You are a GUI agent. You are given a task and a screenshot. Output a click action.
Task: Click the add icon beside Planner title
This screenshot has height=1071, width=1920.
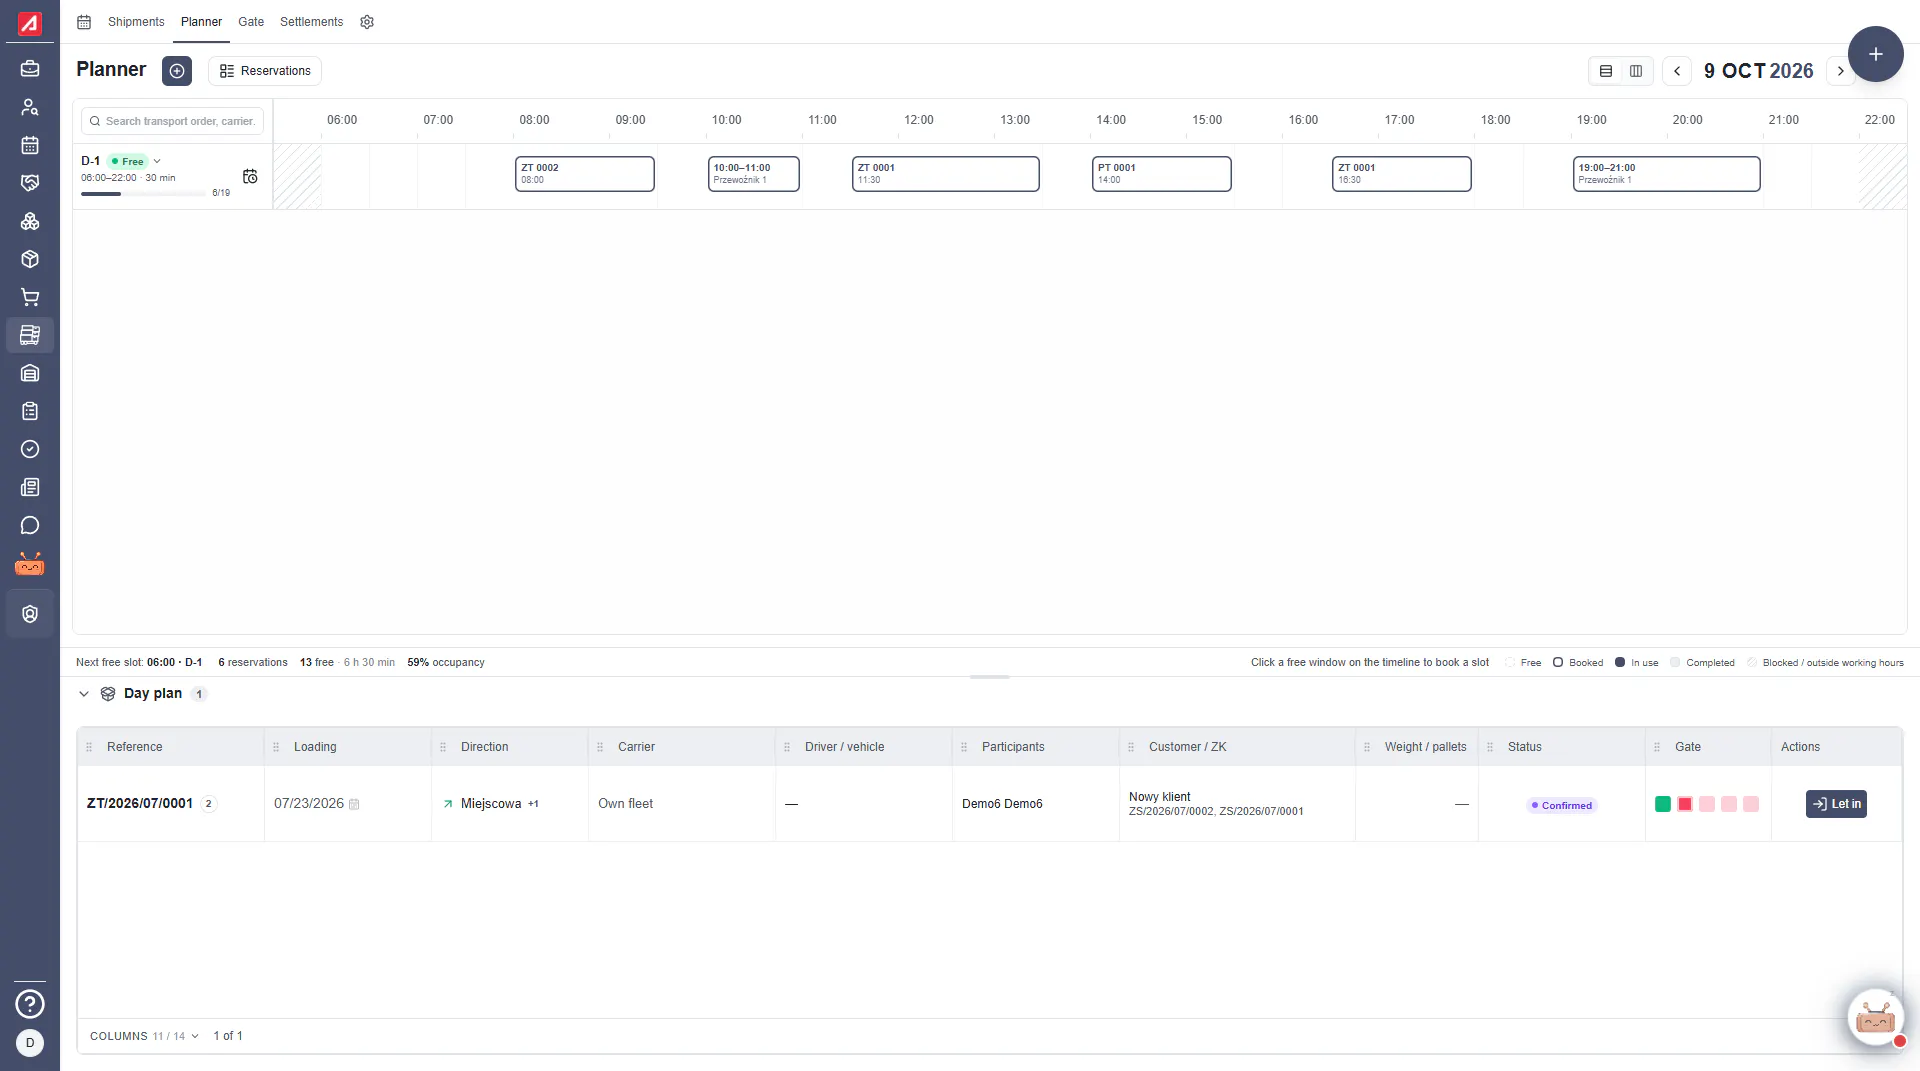[x=177, y=71]
